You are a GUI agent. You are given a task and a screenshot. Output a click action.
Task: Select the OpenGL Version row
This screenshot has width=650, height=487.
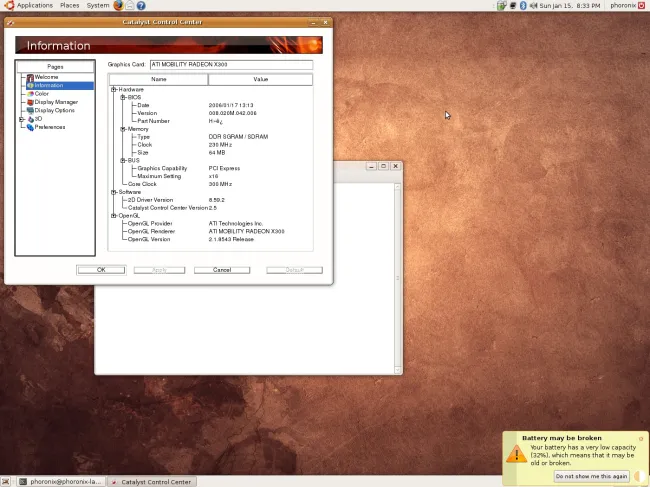click(211, 239)
